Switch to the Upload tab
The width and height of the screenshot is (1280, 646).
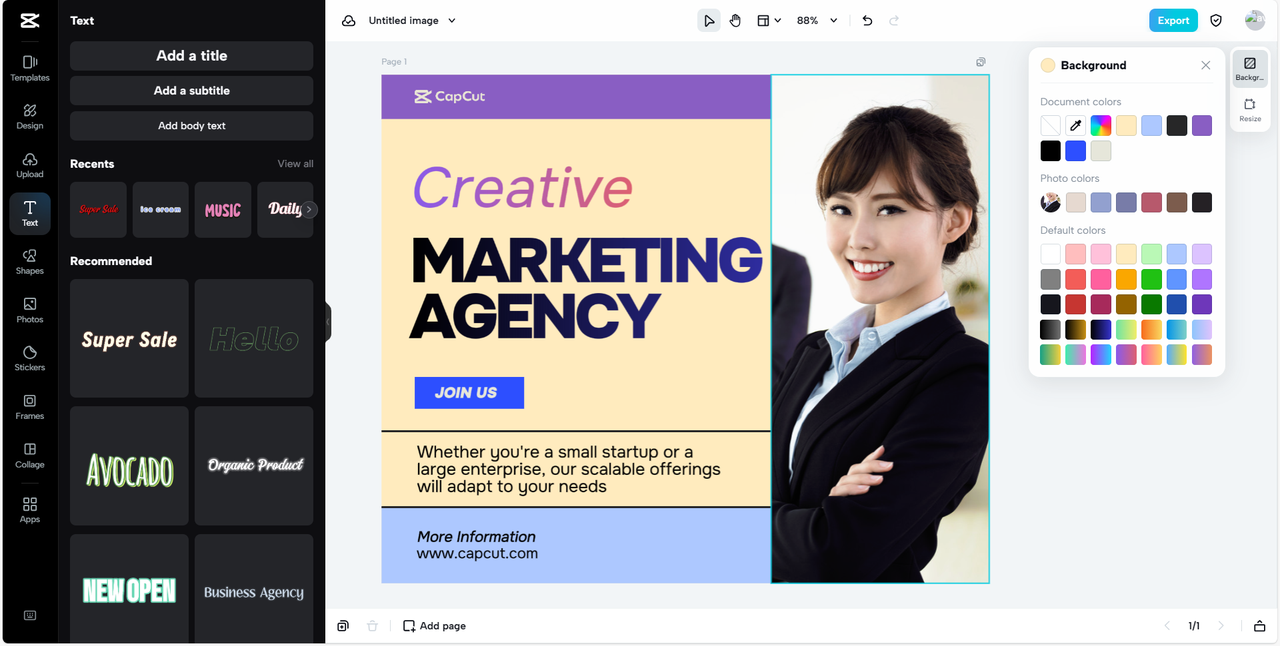(x=30, y=165)
